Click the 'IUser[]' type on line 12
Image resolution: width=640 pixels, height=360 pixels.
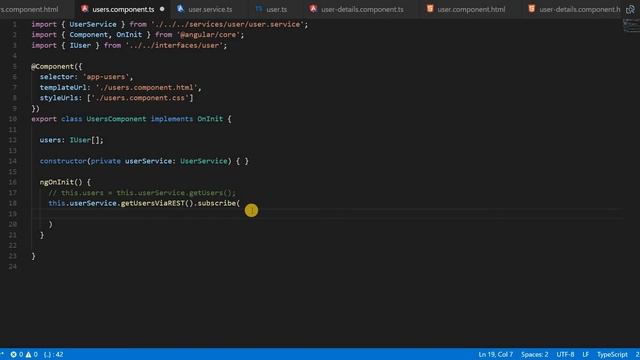pos(84,140)
